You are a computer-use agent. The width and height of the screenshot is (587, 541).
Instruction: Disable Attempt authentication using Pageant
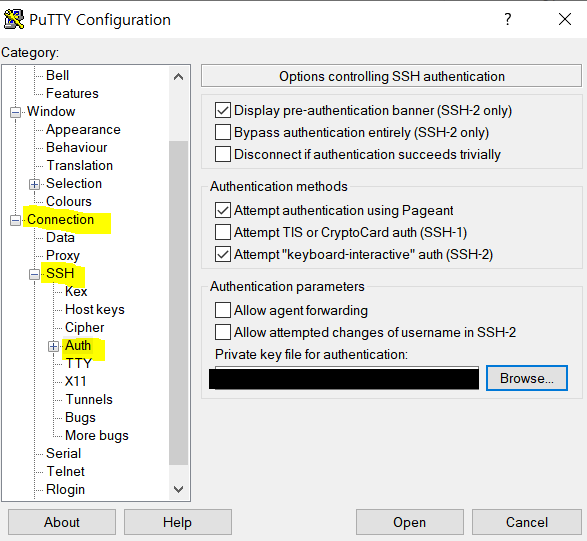point(223,210)
